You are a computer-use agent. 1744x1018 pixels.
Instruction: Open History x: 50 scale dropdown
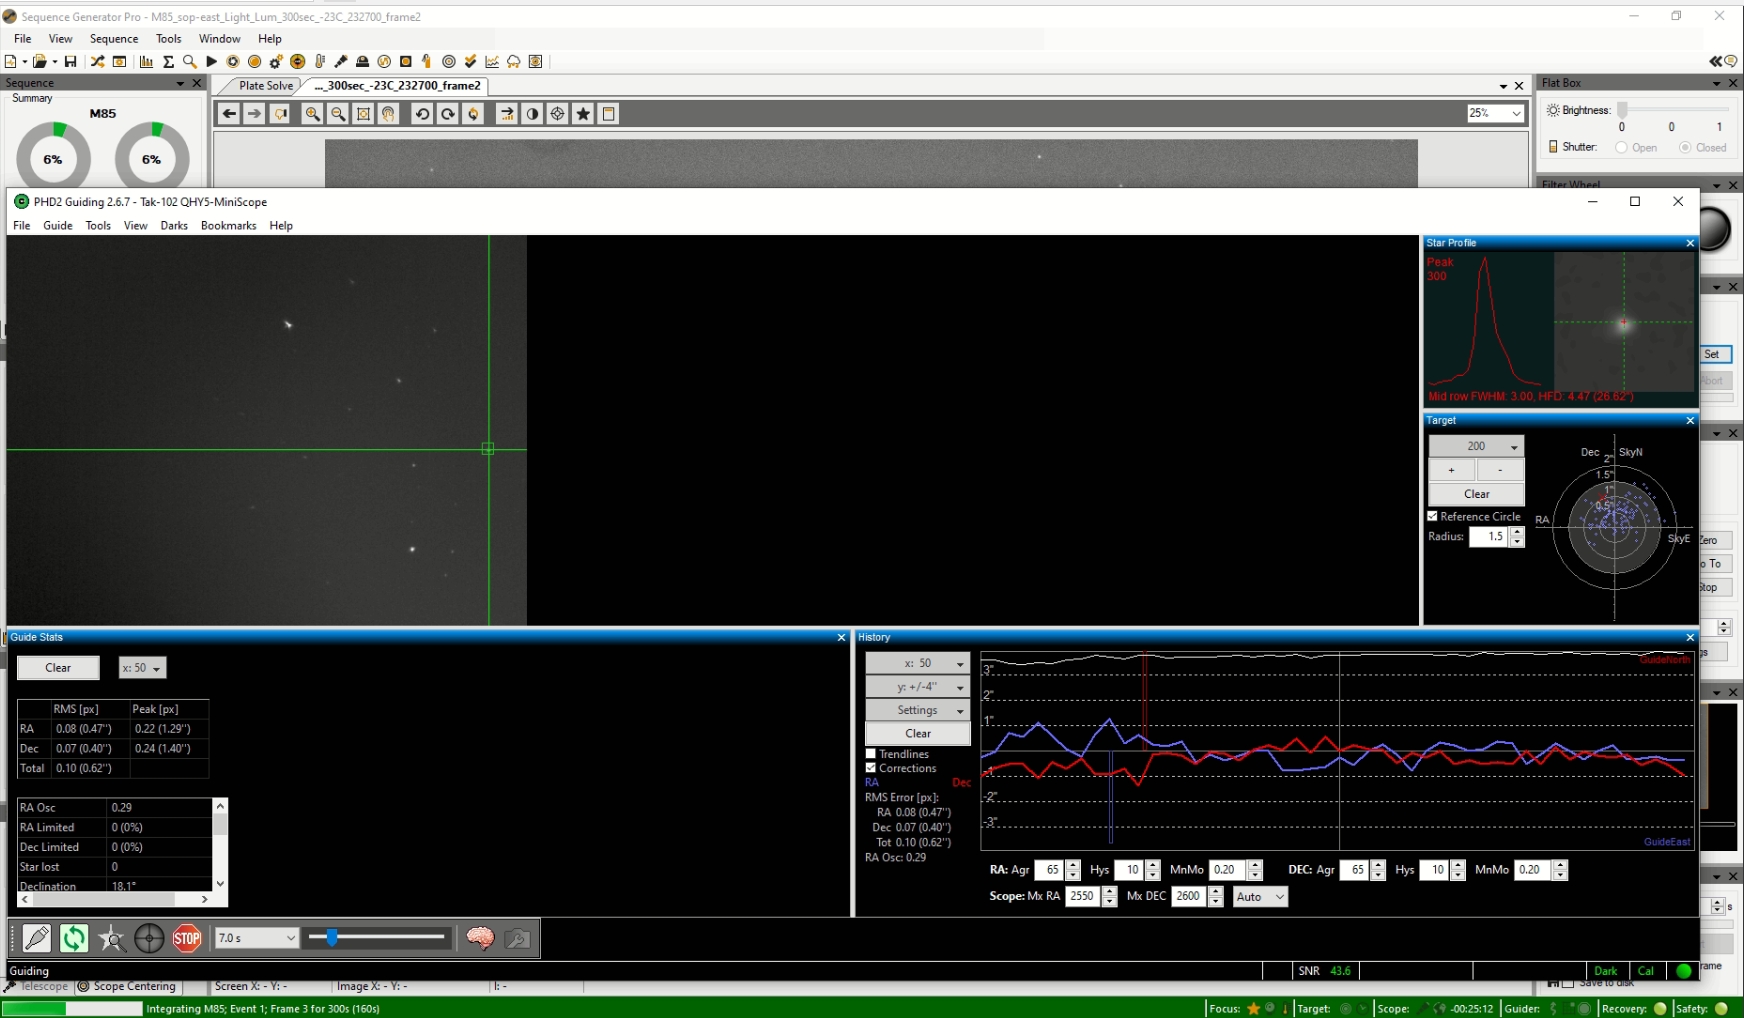click(x=918, y=663)
